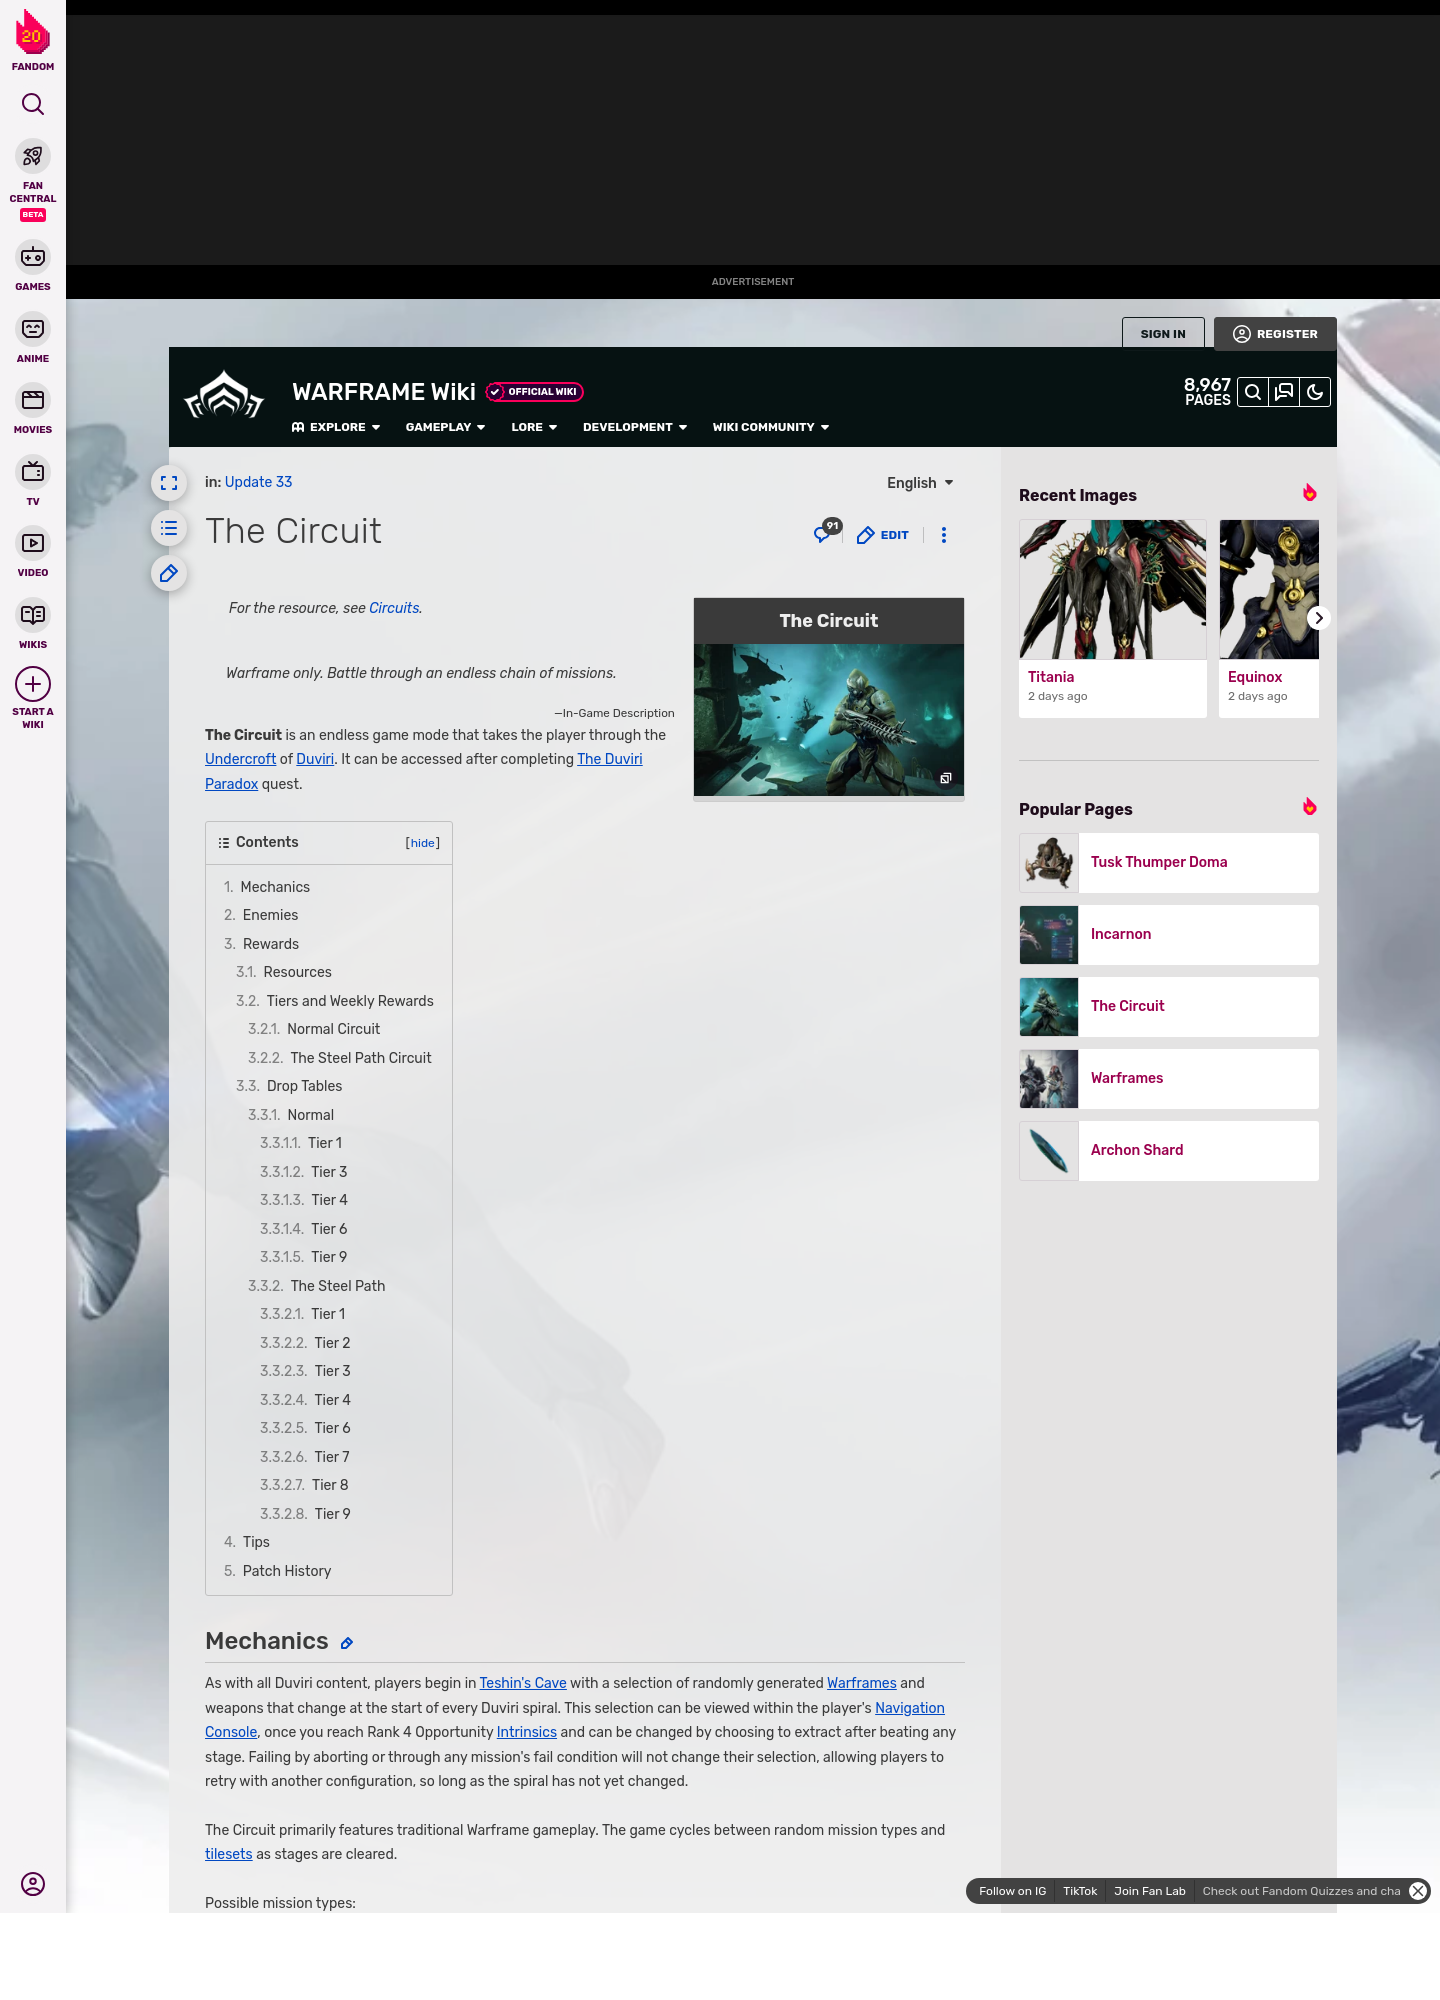The height and width of the screenshot is (2000, 1440).
Task: Open the TV section icon
Action: [x=33, y=471]
